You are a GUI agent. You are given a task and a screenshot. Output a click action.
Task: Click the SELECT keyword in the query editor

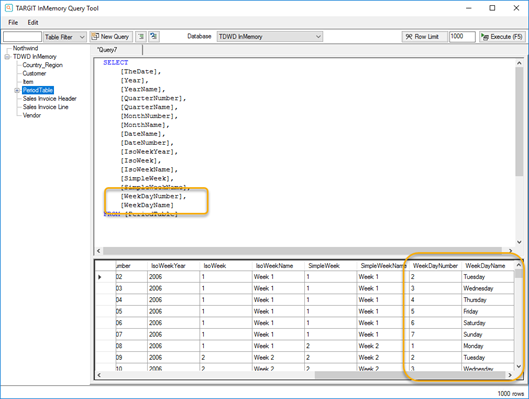pyautogui.click(x=116, y=63)
